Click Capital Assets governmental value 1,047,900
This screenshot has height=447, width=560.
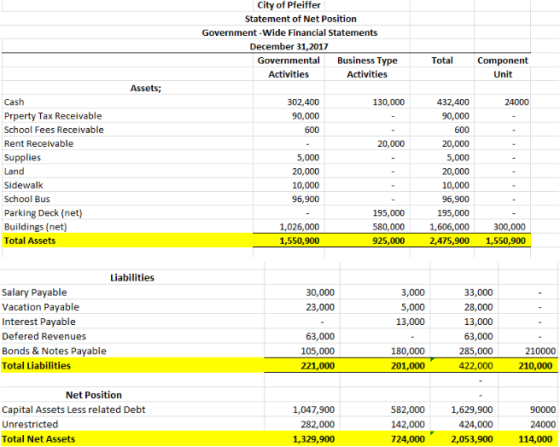(314, 410)
